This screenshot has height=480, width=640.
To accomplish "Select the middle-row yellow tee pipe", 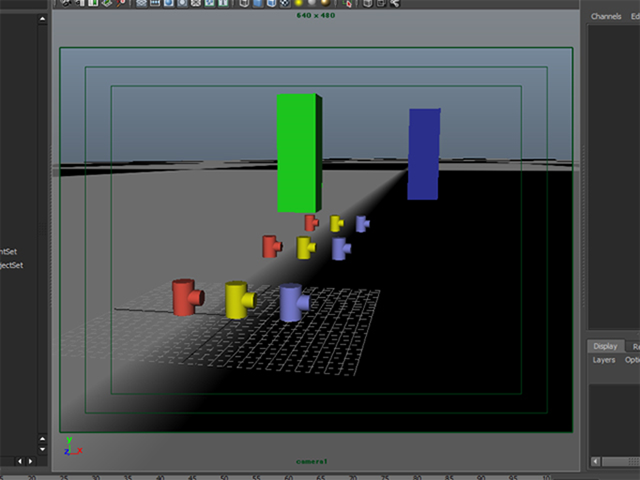I will coord(306,247).
